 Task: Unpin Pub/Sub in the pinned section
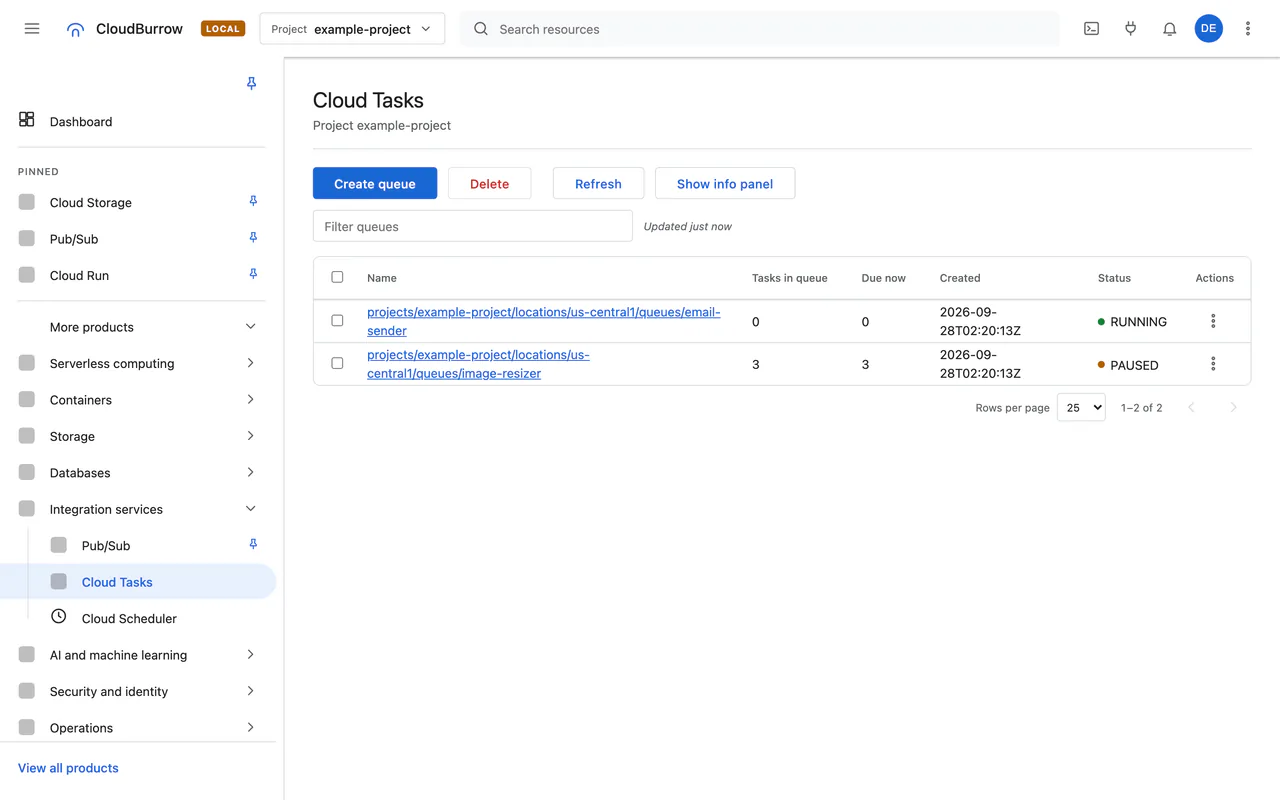click(253, 238)
